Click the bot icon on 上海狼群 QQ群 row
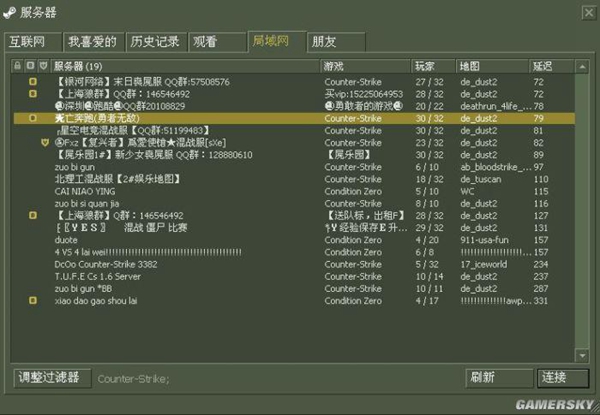The image size is (600, 415). point(33,93)
